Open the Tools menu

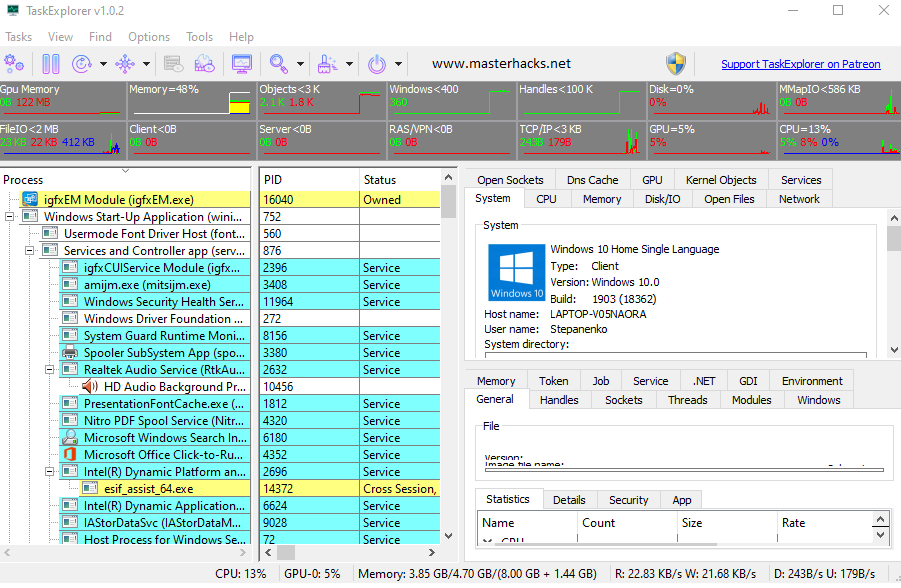(x=199, y=37)
